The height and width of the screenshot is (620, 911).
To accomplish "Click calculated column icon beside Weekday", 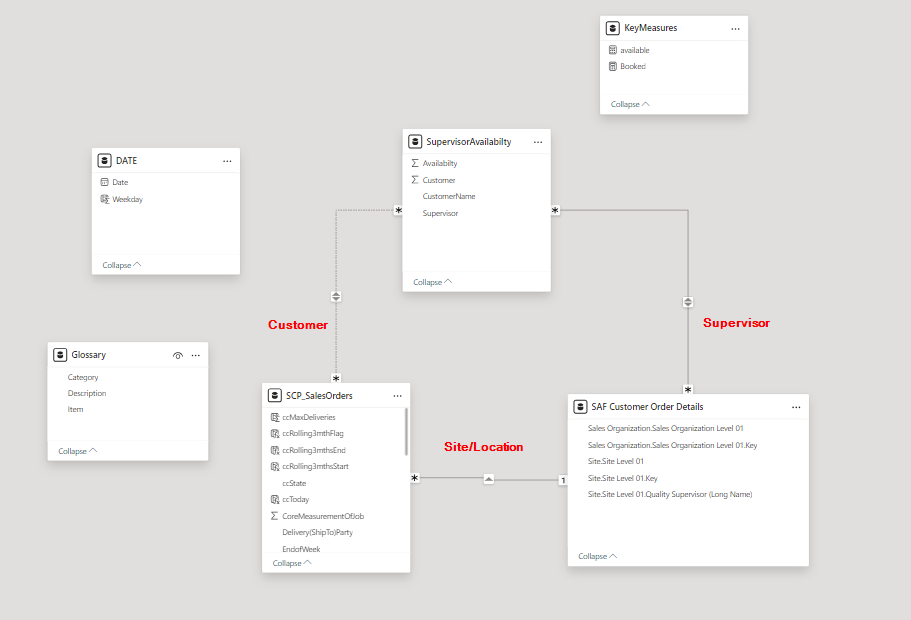I will click(x=105, y=199).
